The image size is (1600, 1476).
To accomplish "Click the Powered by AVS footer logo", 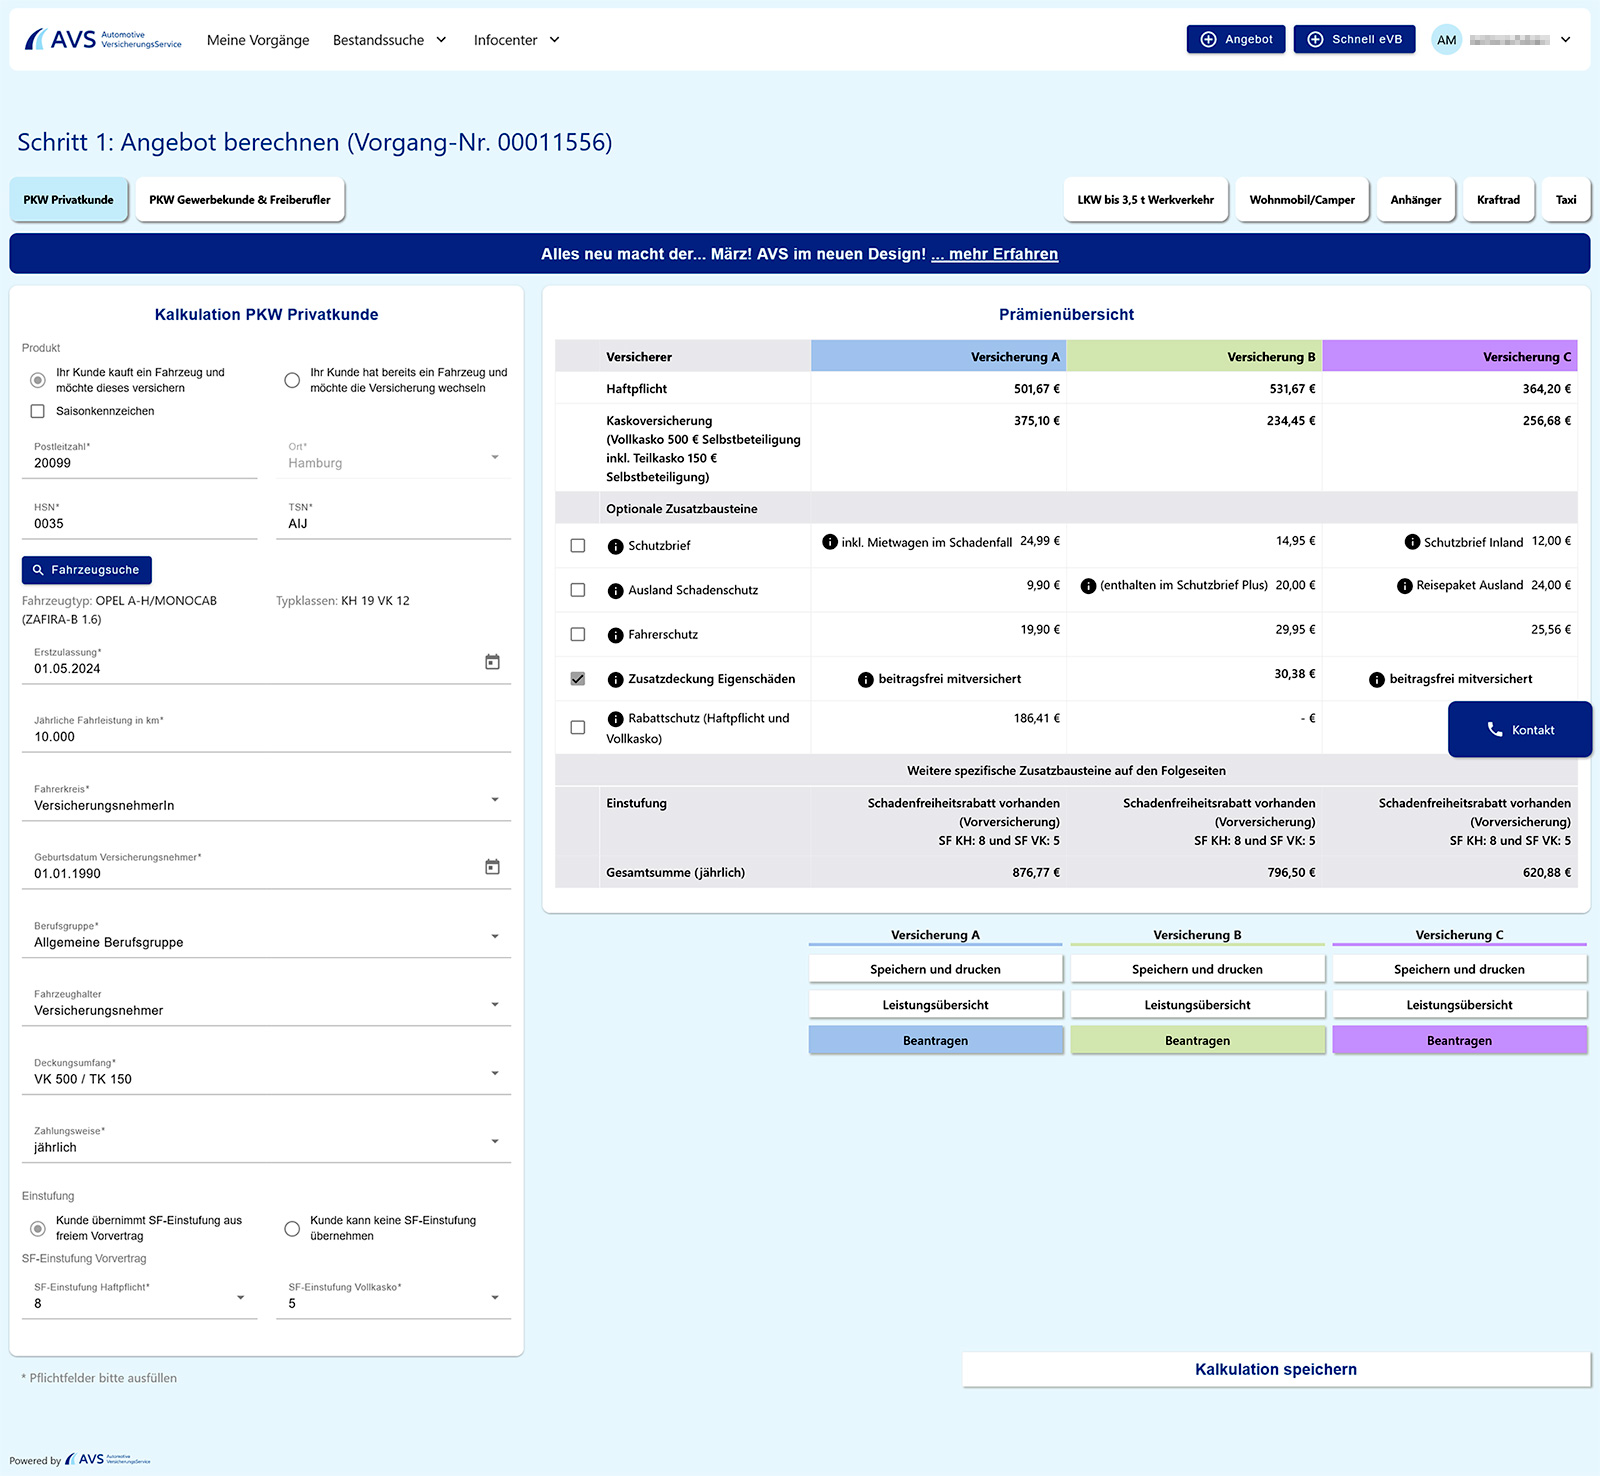I will 108,1460.
